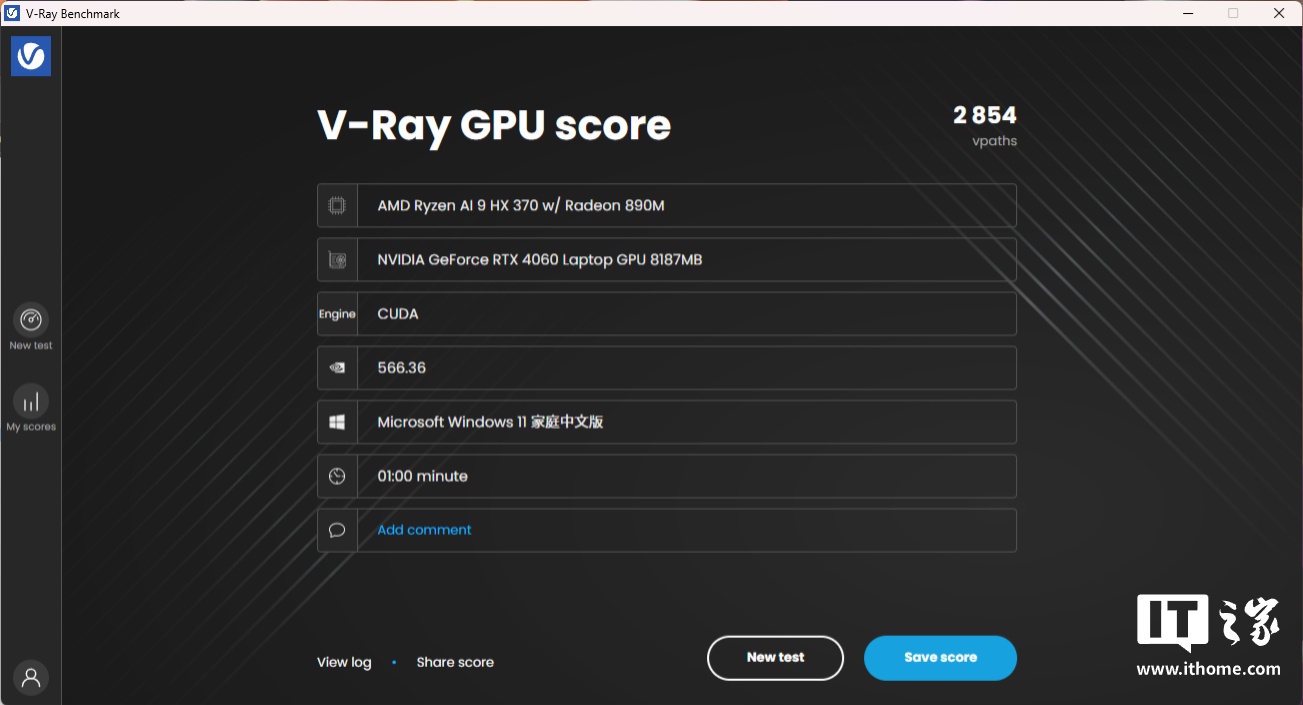The width and height of the screenshot is (1303, 705).
Task: Click the CPU chip icon beside AMD Ryzen row
Action: click(x=337, y=206)
